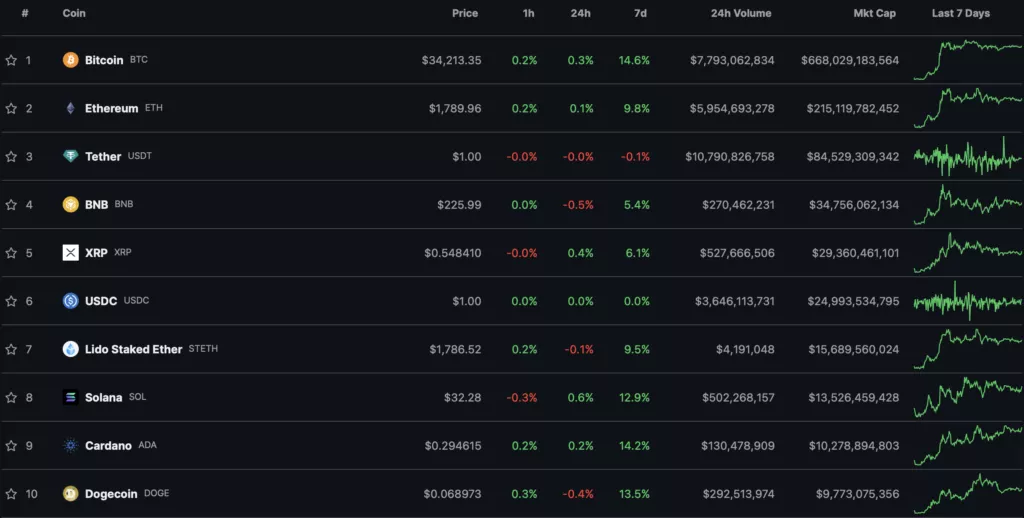Open the XRP coin name link
Image resolution: width=1024 pixels, height=518 pixels.
96,253
